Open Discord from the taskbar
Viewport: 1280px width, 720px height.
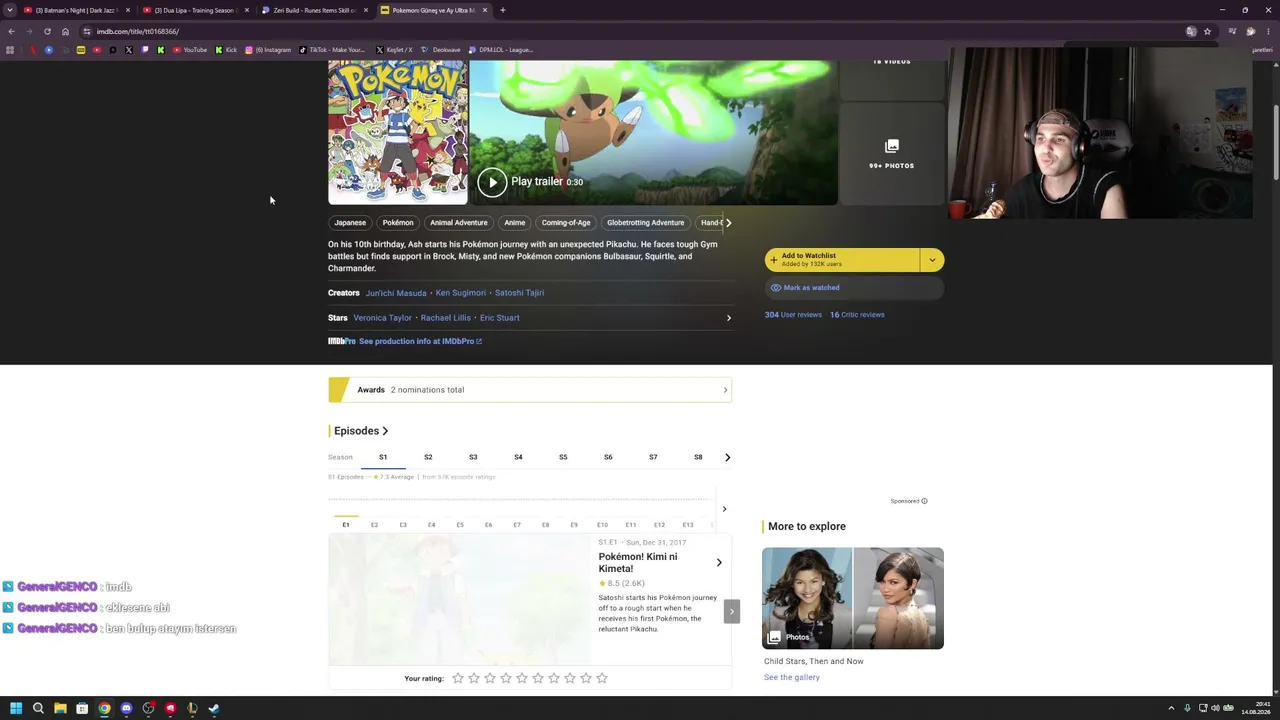tap(126, 708)
